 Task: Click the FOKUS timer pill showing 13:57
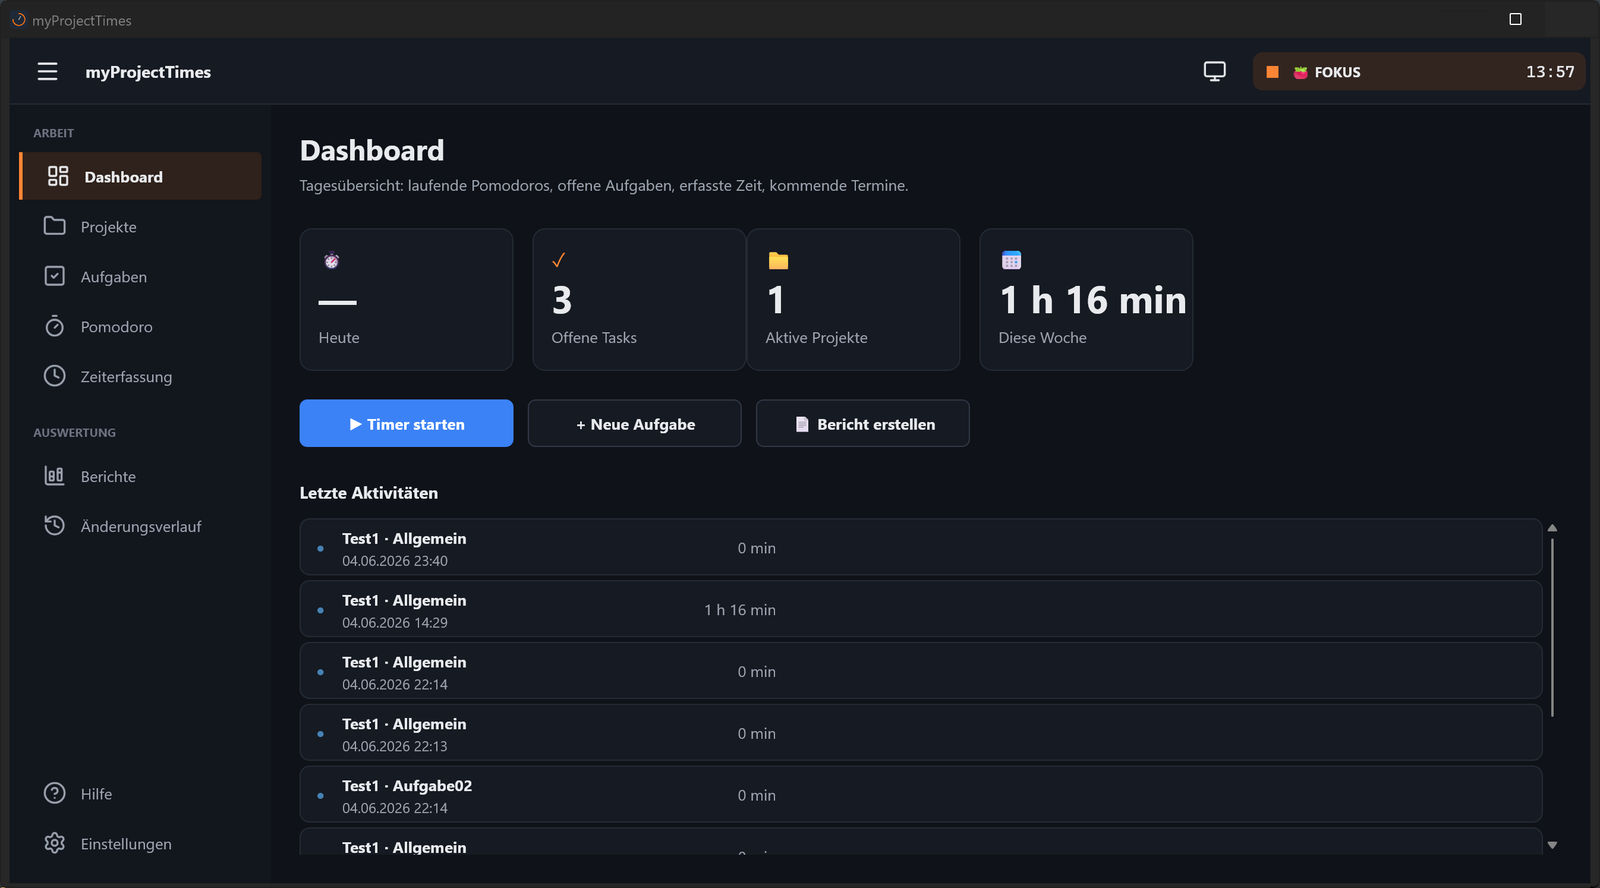click(1418, 72)
